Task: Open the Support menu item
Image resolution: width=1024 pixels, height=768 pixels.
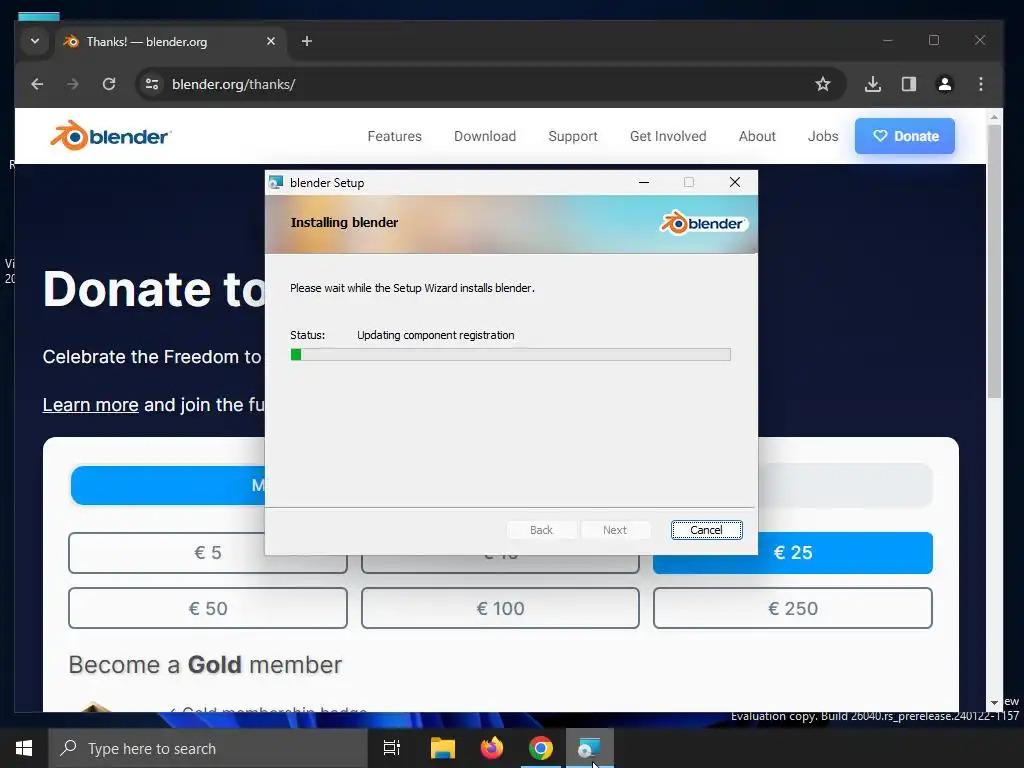Action: tap(573, 136)
